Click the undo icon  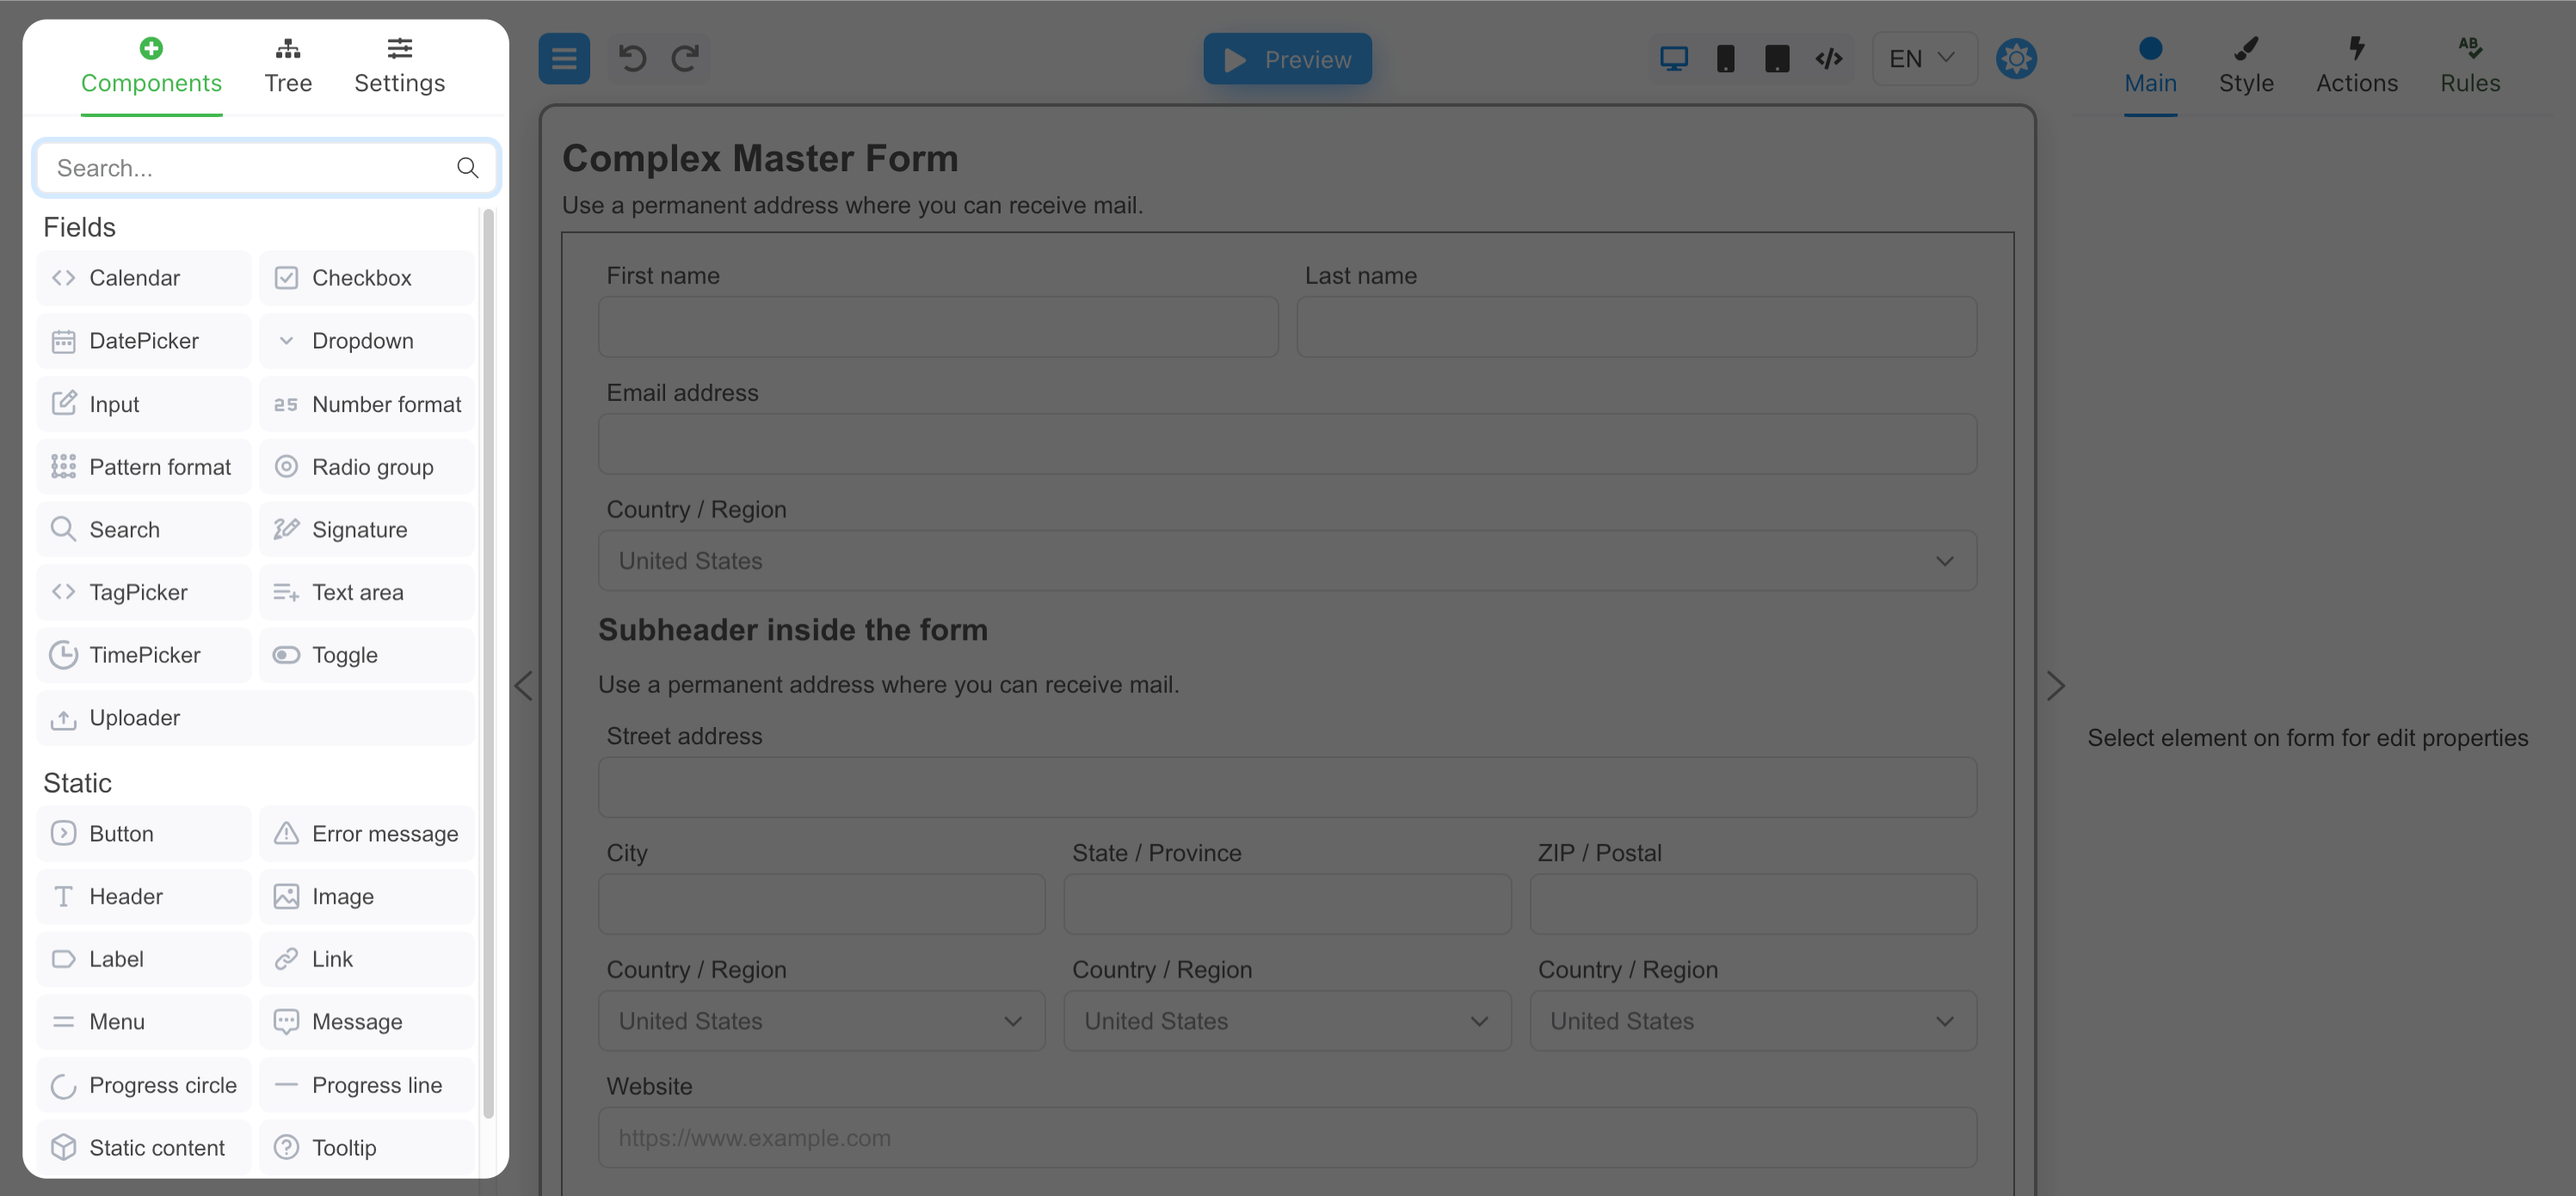631,58
